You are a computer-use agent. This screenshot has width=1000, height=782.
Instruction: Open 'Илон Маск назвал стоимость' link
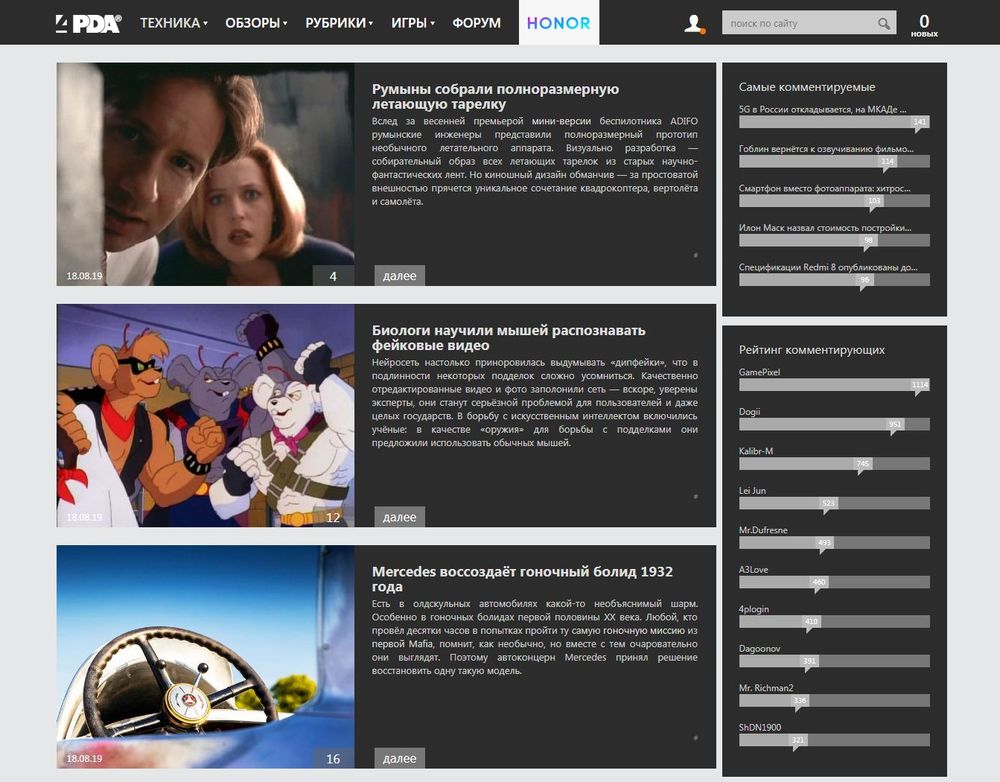[825, 228]
